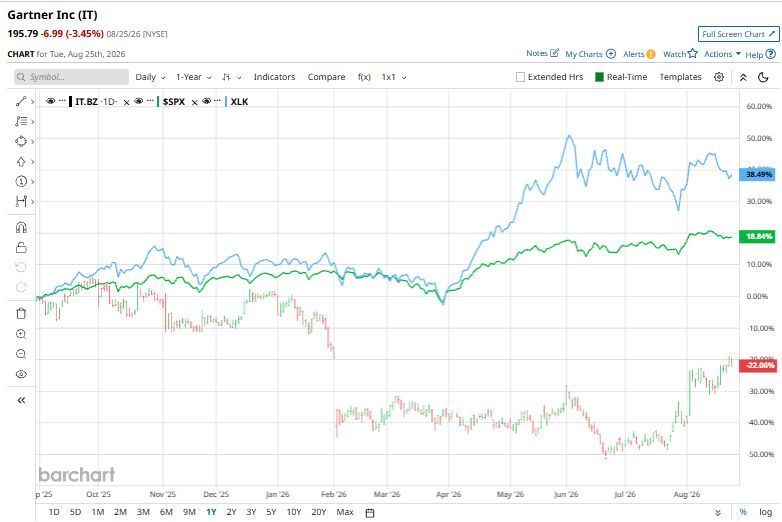This screenshot has width=782, height=522.
Task: Click the Watch star icon
Action: [x=693, y=53]
